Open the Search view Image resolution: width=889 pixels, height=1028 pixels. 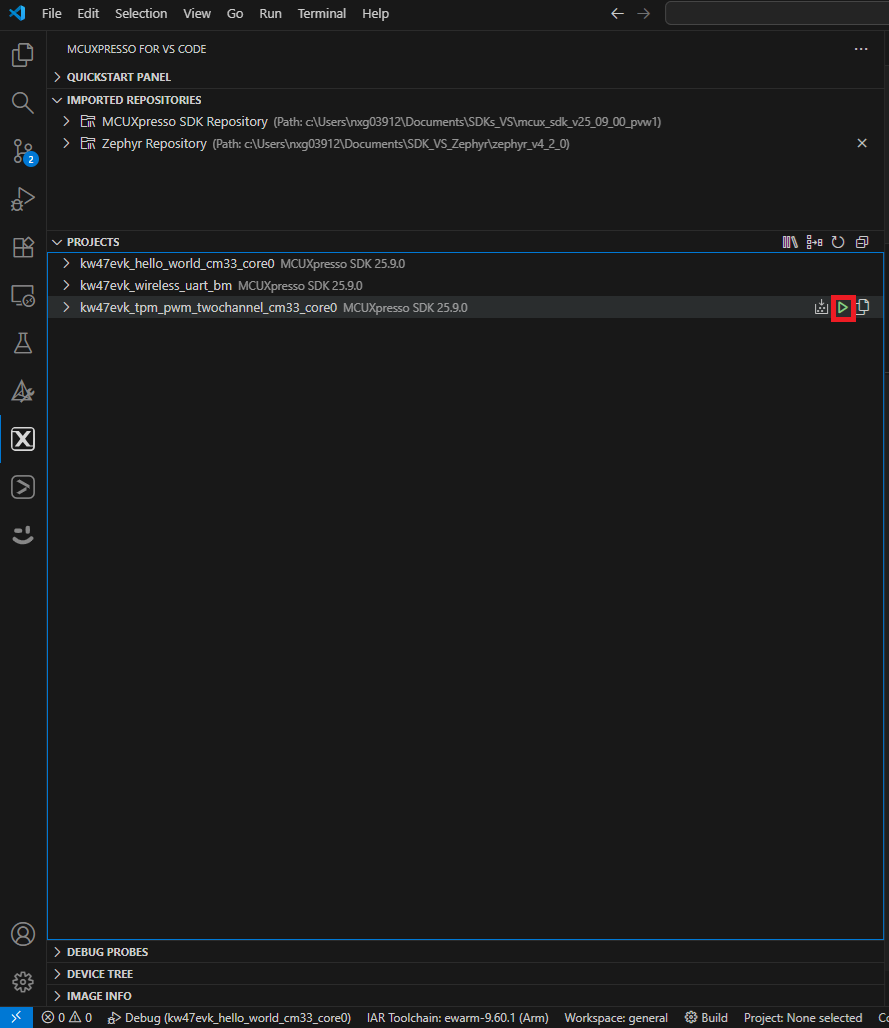pos(22,103)
